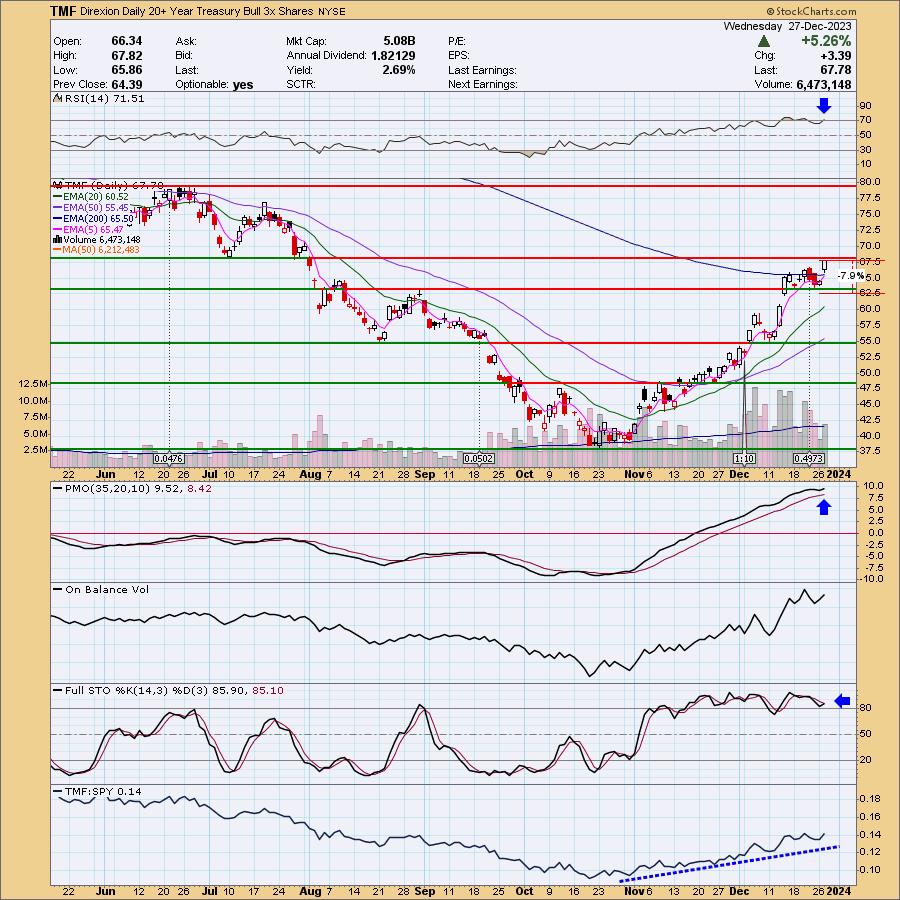The image size is (900, 900).
Task: Click the "0.0502" label on the volume axis
Action: tap(479, 459)
